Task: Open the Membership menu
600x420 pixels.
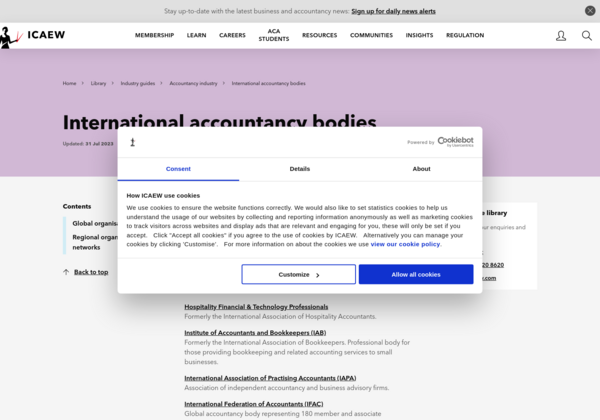Action: pyautogui.click(x=154, y=35)
